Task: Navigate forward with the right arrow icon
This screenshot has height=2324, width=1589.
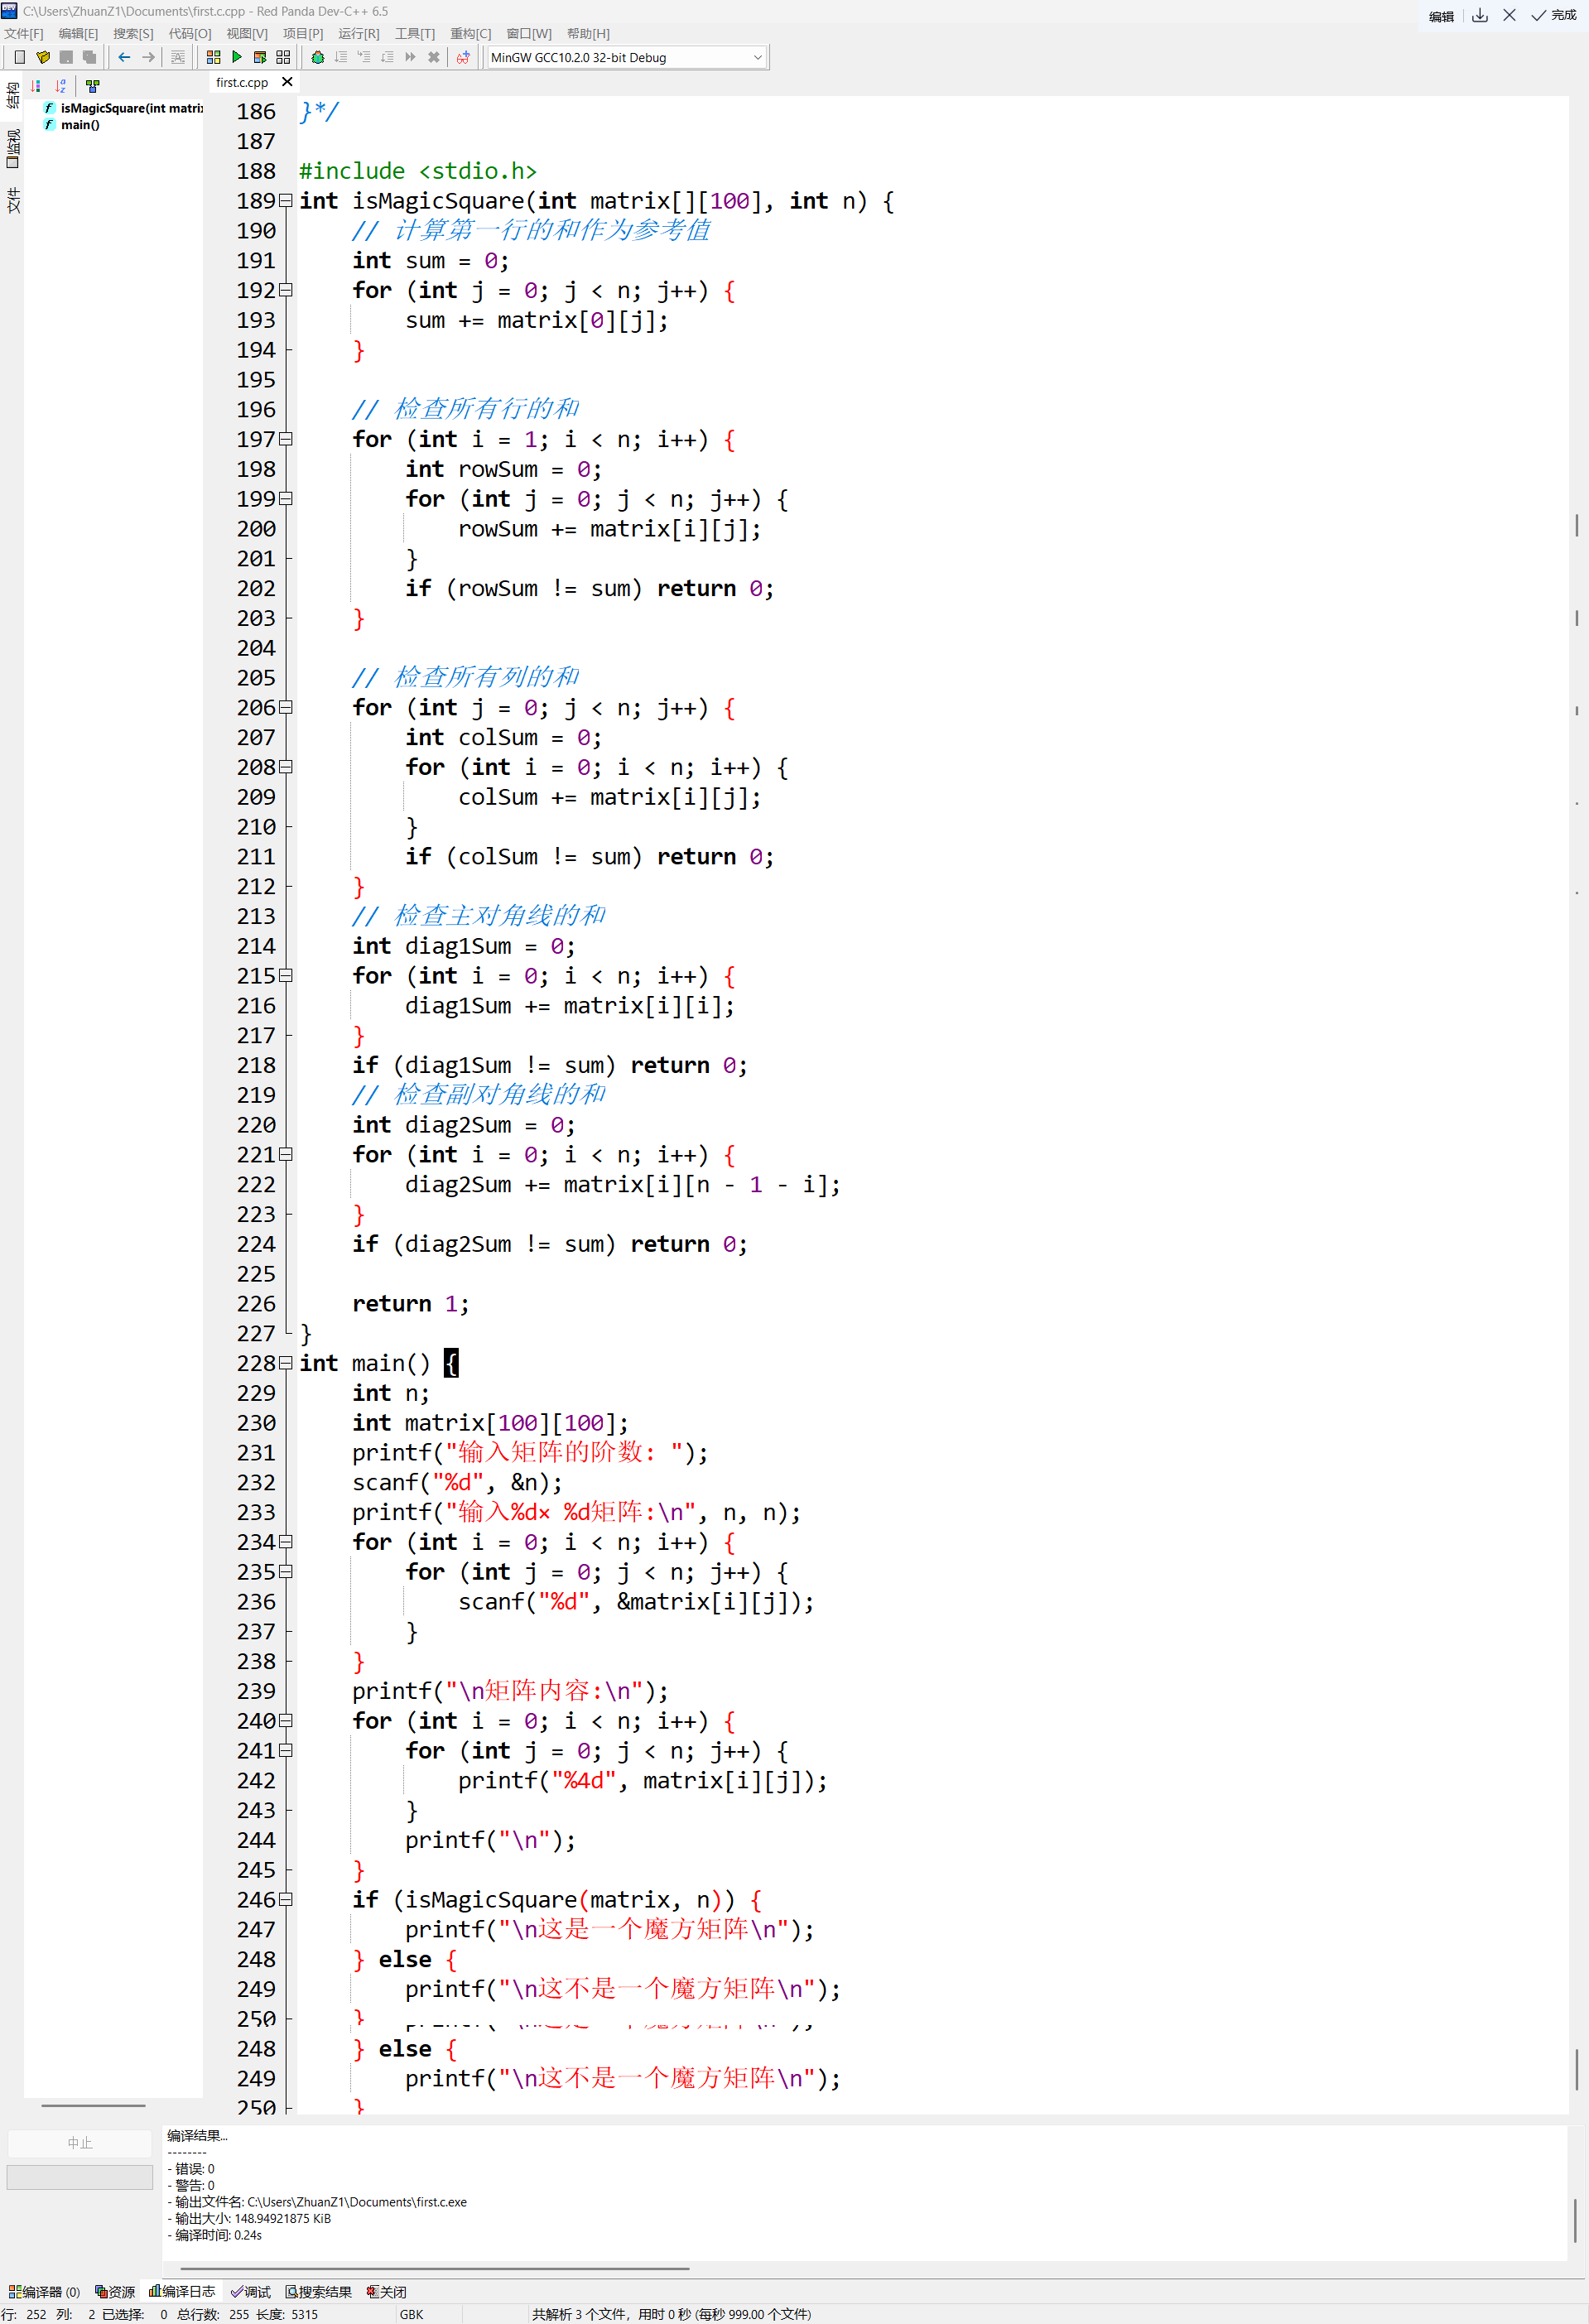Action: coord(148,57)
